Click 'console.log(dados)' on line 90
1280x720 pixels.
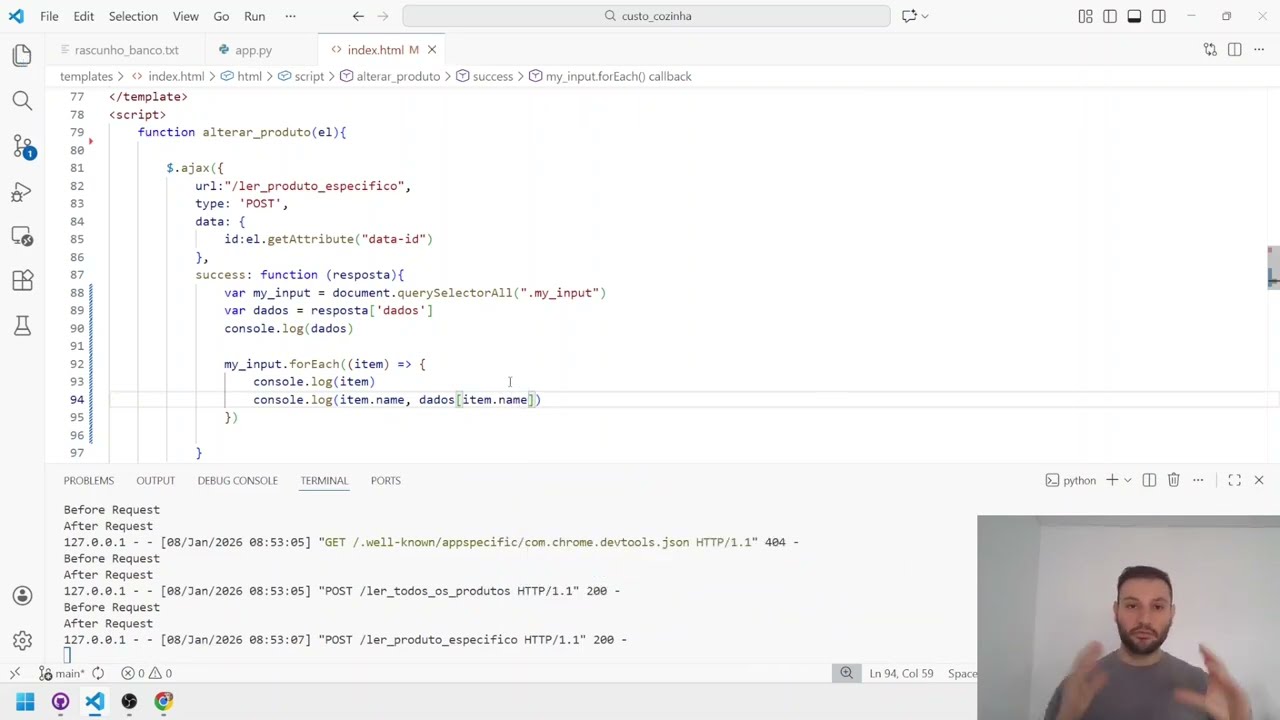[288, 328]
